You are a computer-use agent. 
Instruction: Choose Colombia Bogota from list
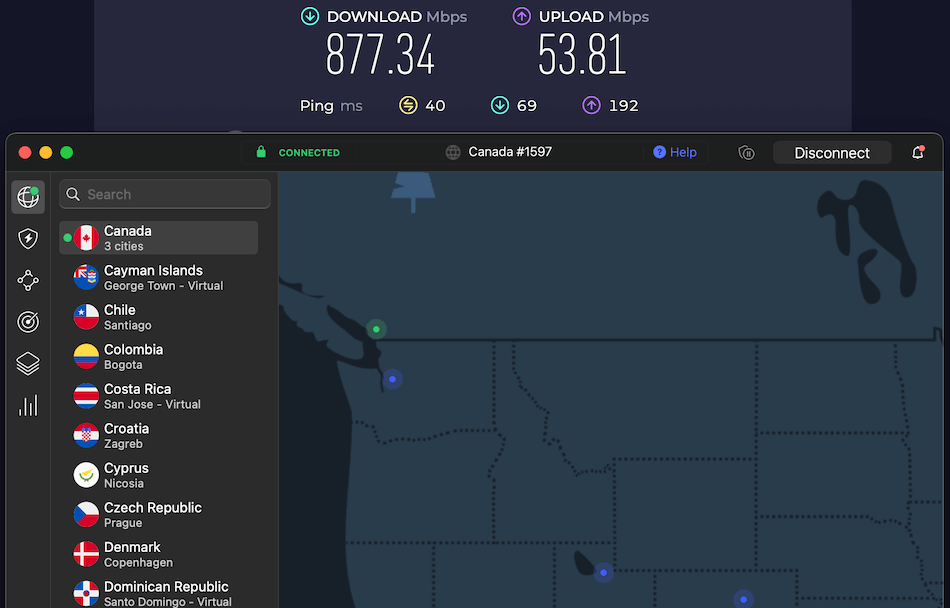159,357
